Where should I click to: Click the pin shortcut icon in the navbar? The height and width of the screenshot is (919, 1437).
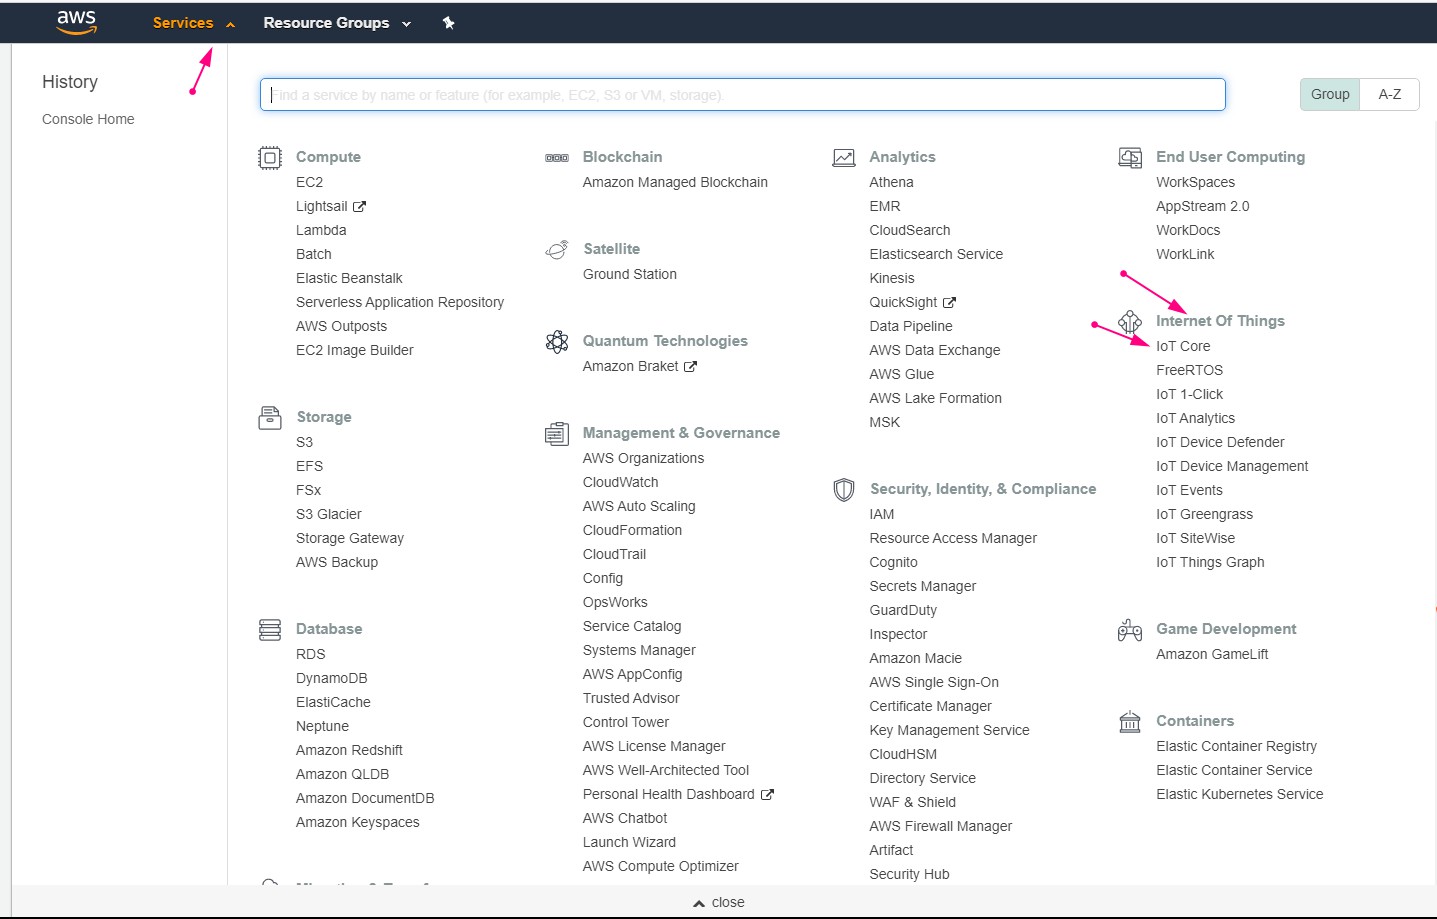[x=449, y=23]
